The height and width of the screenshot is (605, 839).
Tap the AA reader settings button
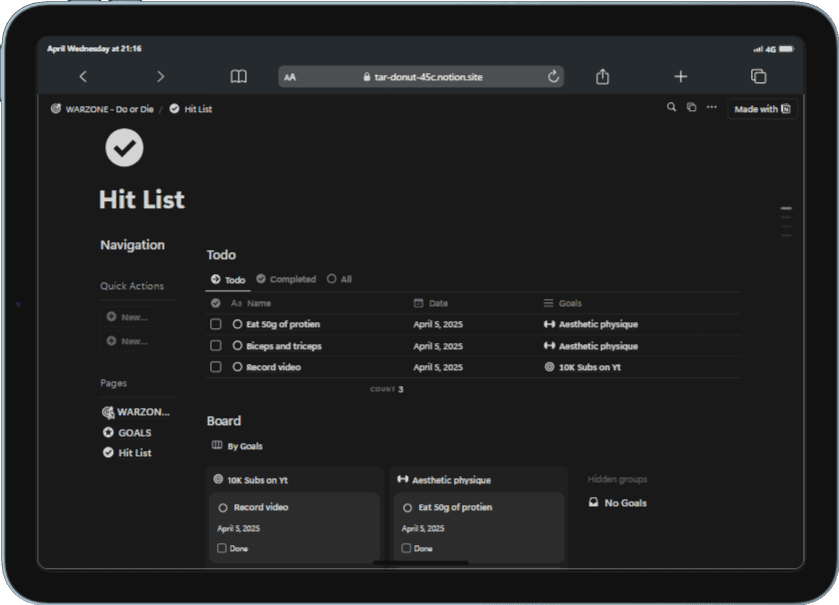click(290, 77)
